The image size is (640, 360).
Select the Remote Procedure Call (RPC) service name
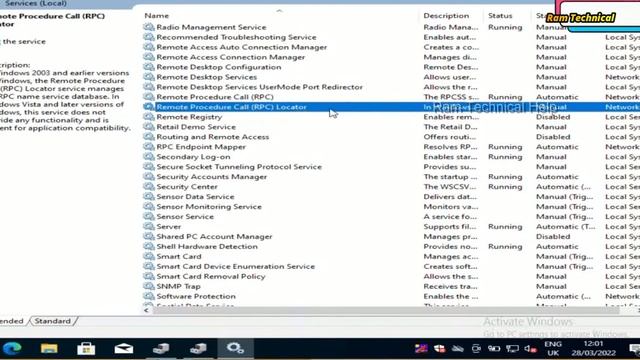[x=215, y=97]
